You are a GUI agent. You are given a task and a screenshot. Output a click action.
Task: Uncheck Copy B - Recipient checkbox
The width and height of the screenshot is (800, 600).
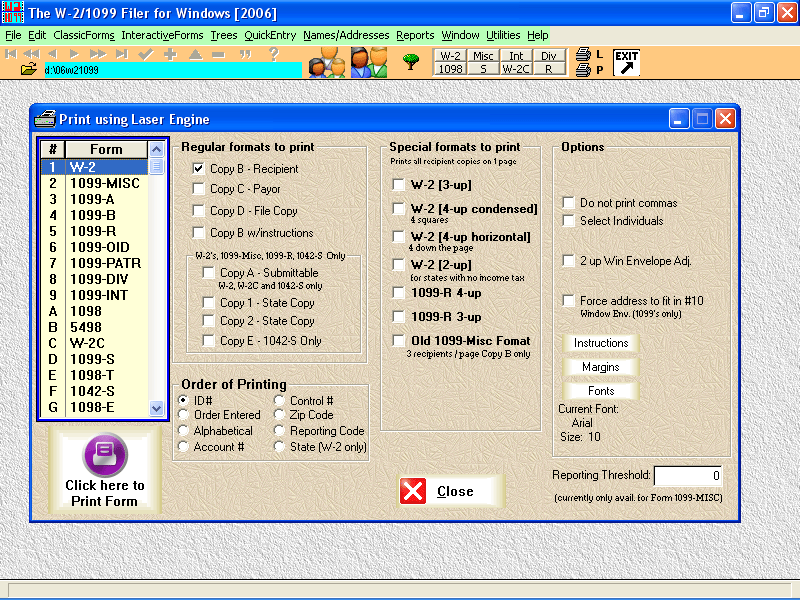(x=198, y=168)
